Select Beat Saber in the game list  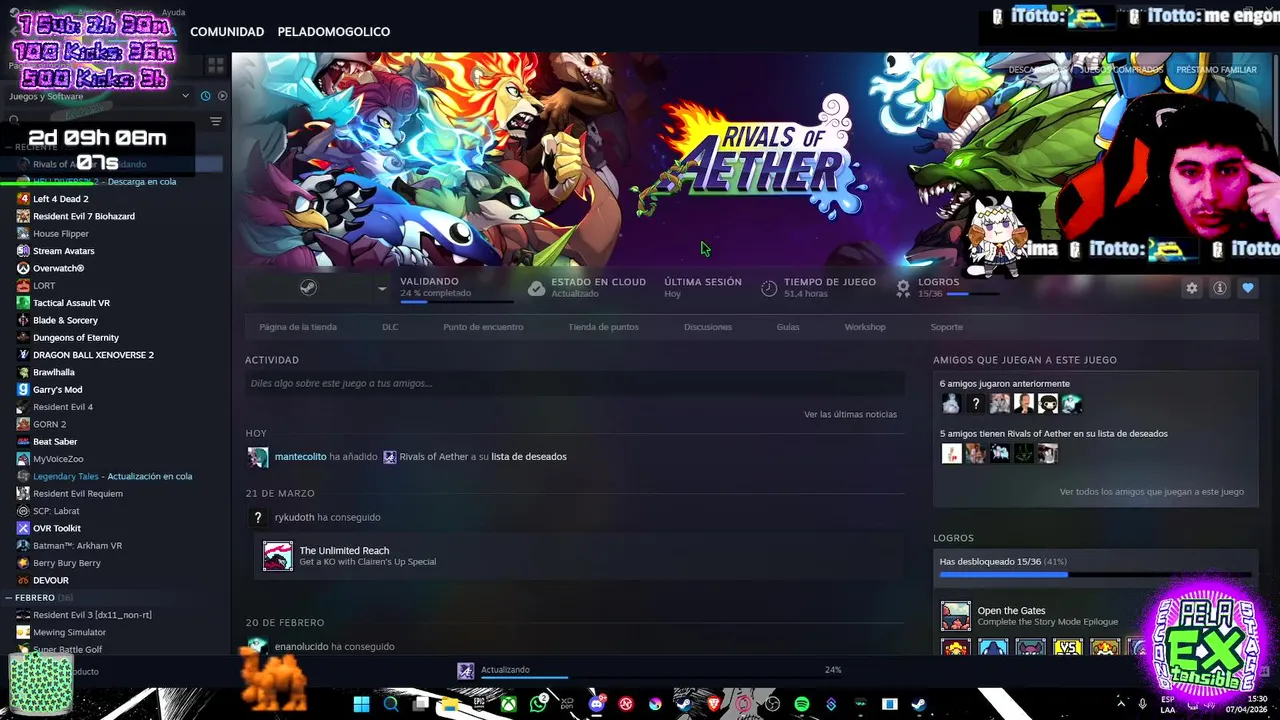coord(55,441)
